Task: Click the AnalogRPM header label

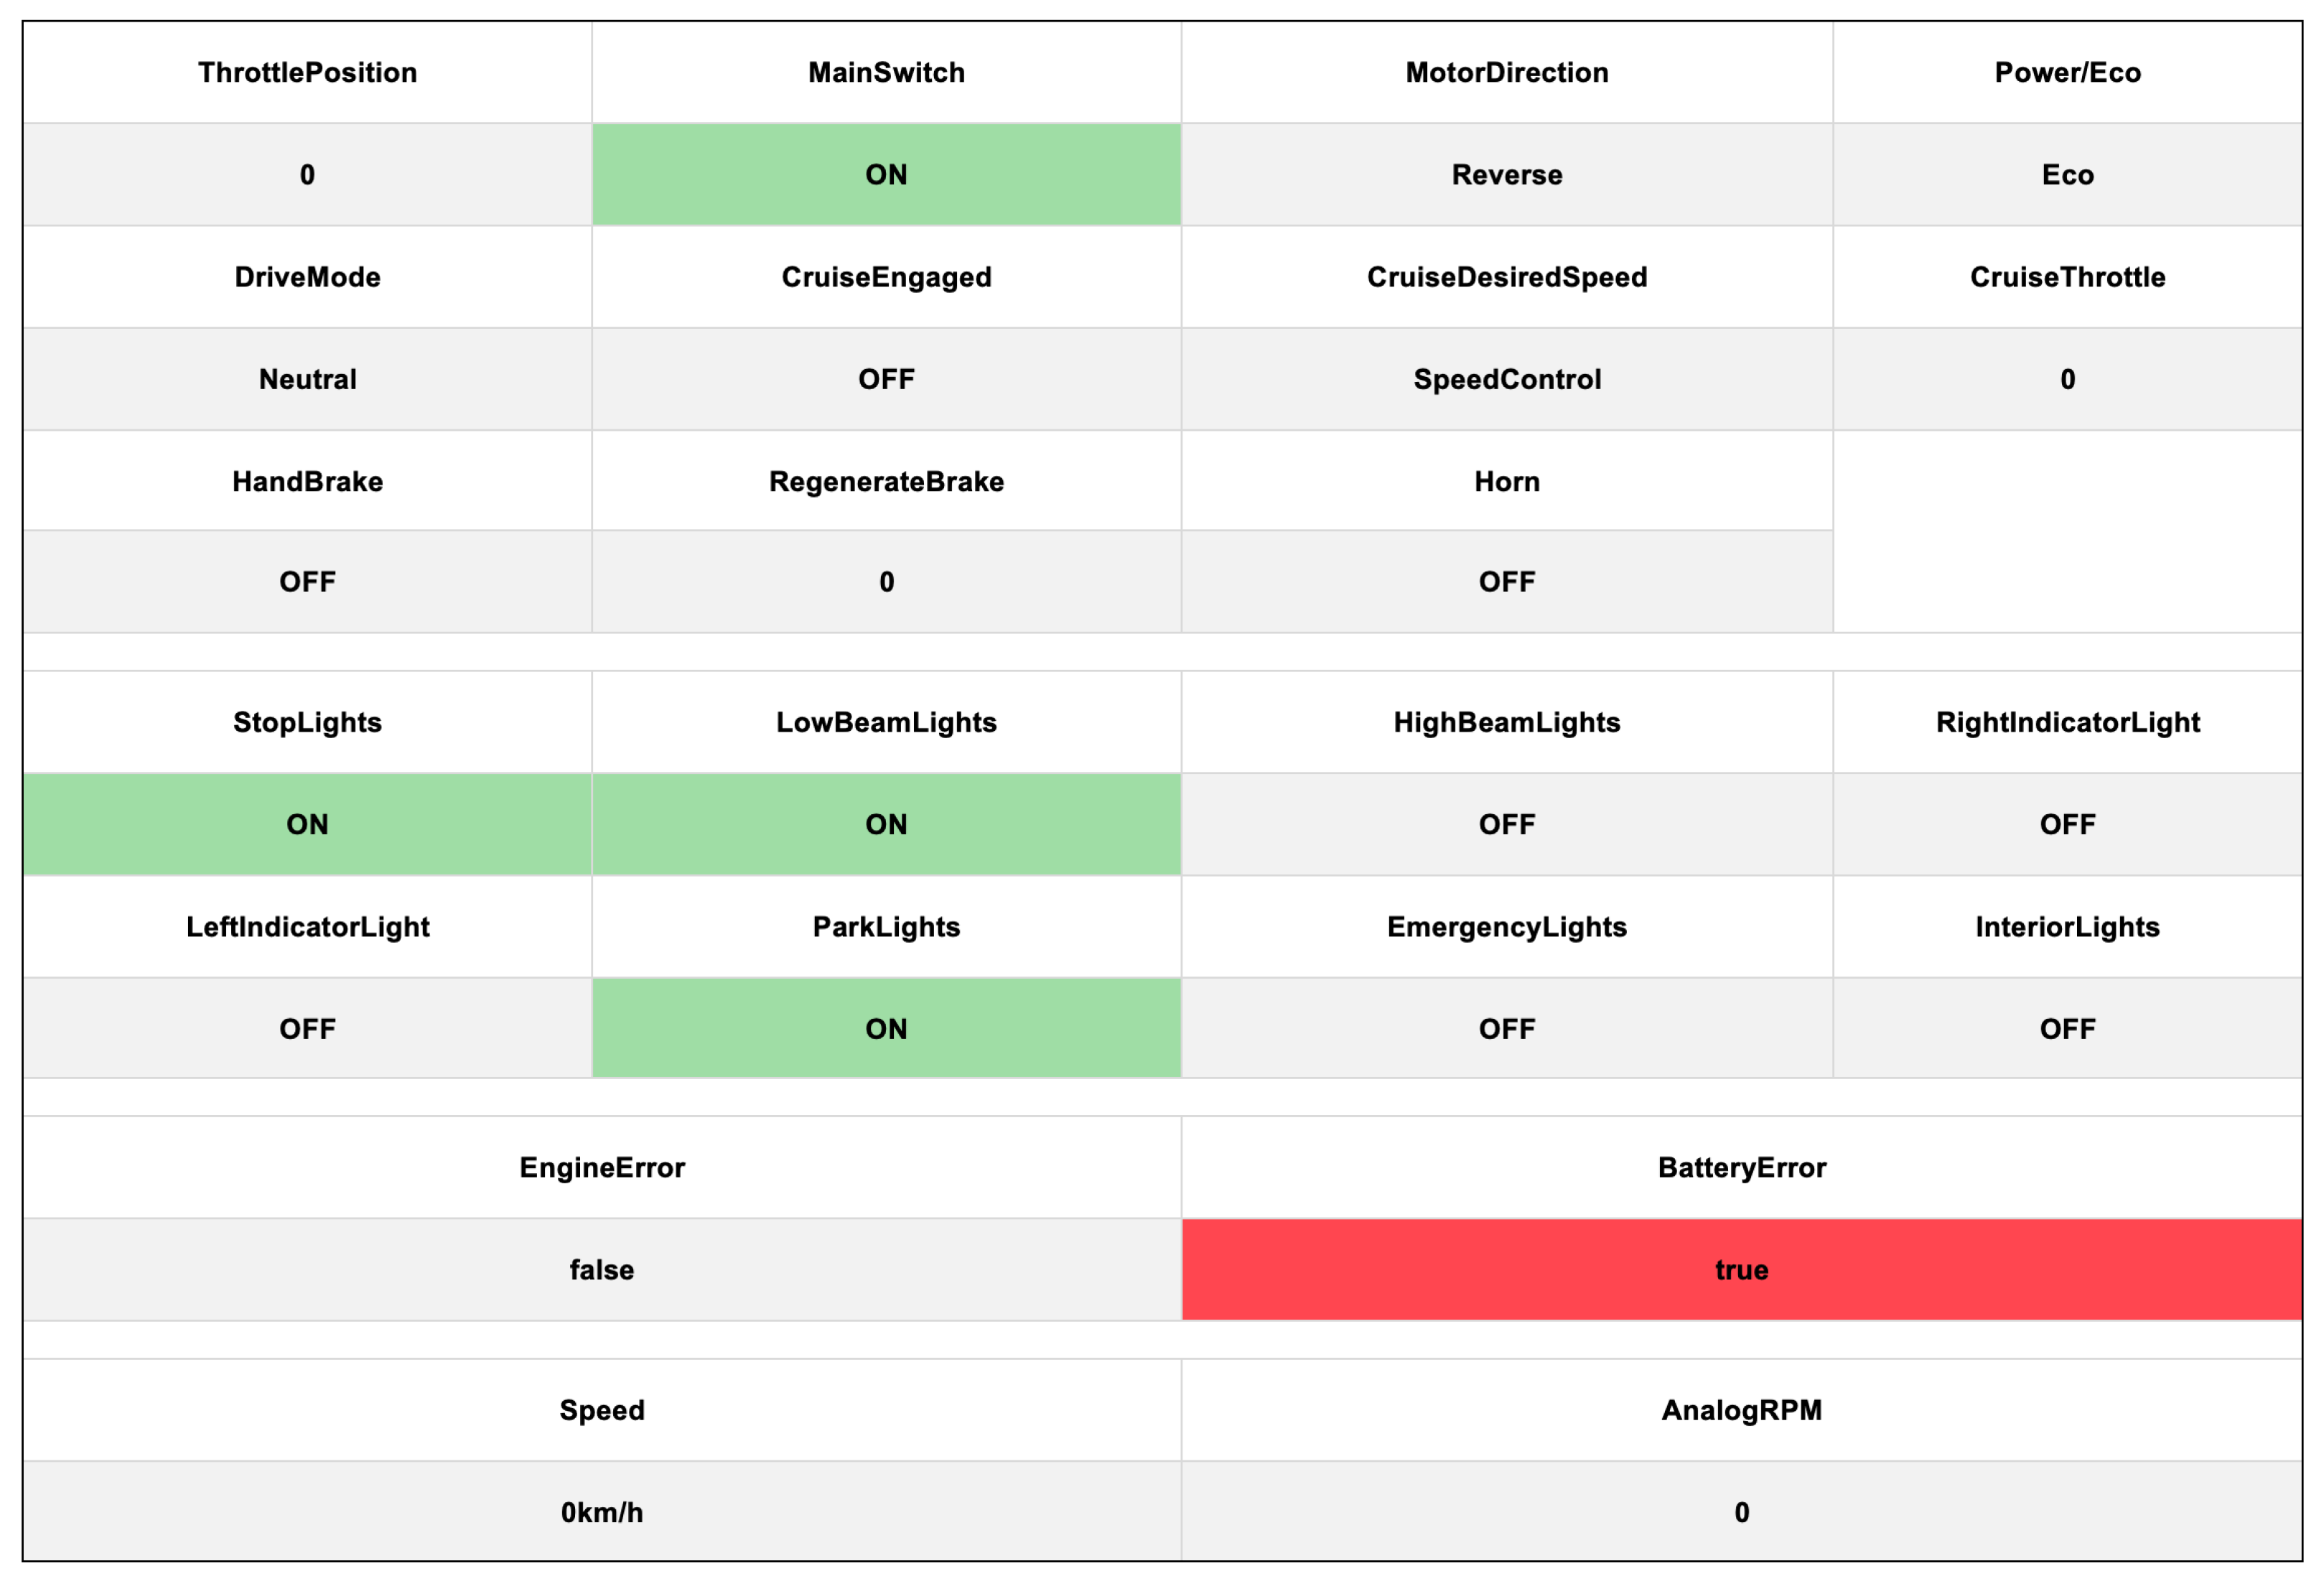Action: coord(1741,1410)
